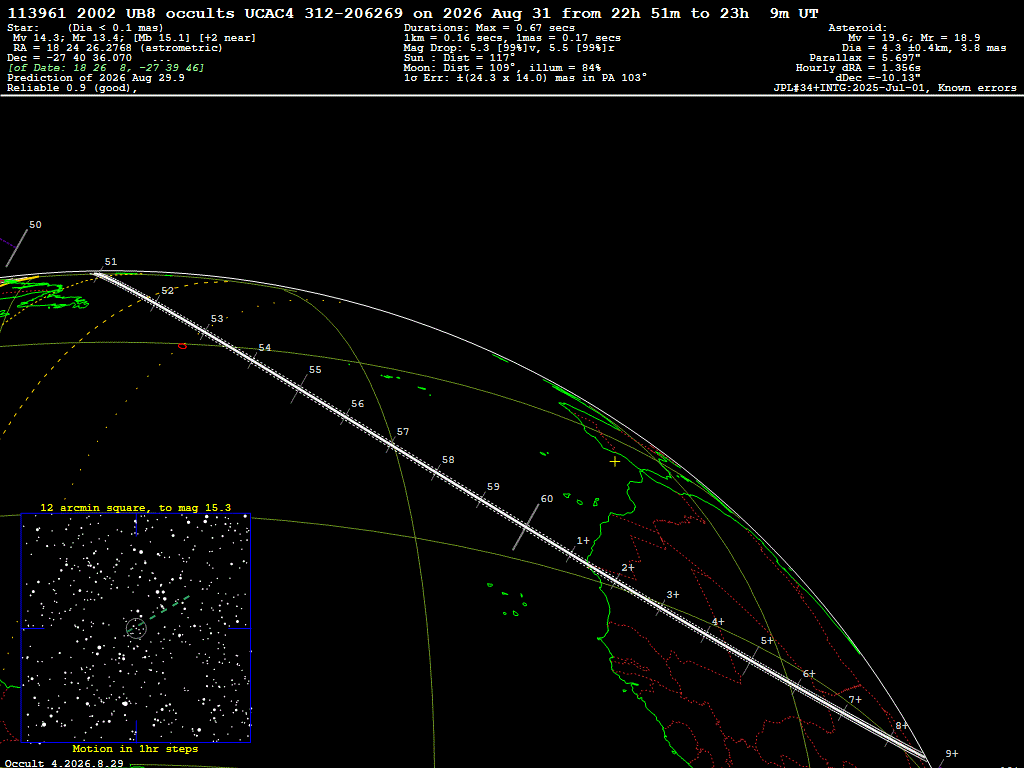Click the 'Motion in 1hr steps' caption
This screenshot has height=768, width=1024.
135,748
